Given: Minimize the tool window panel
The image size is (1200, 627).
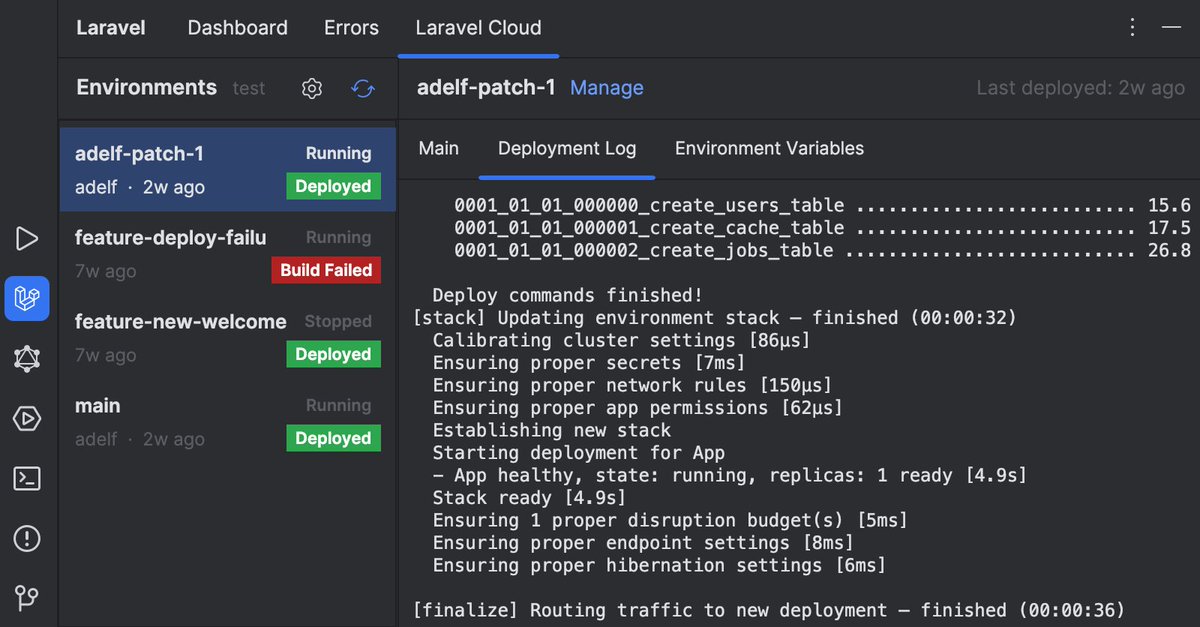Looking at the screenshot, I should point(1172,28).
